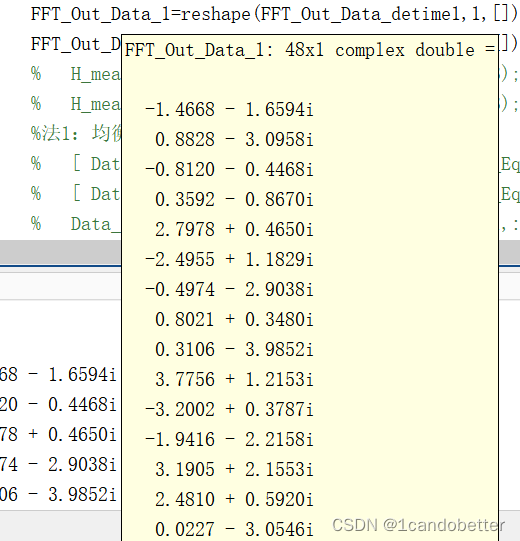Select value -2.4955 + 1.1829i in tooltip
Screen dimensions: 520x541
click(x=229, y=260)
